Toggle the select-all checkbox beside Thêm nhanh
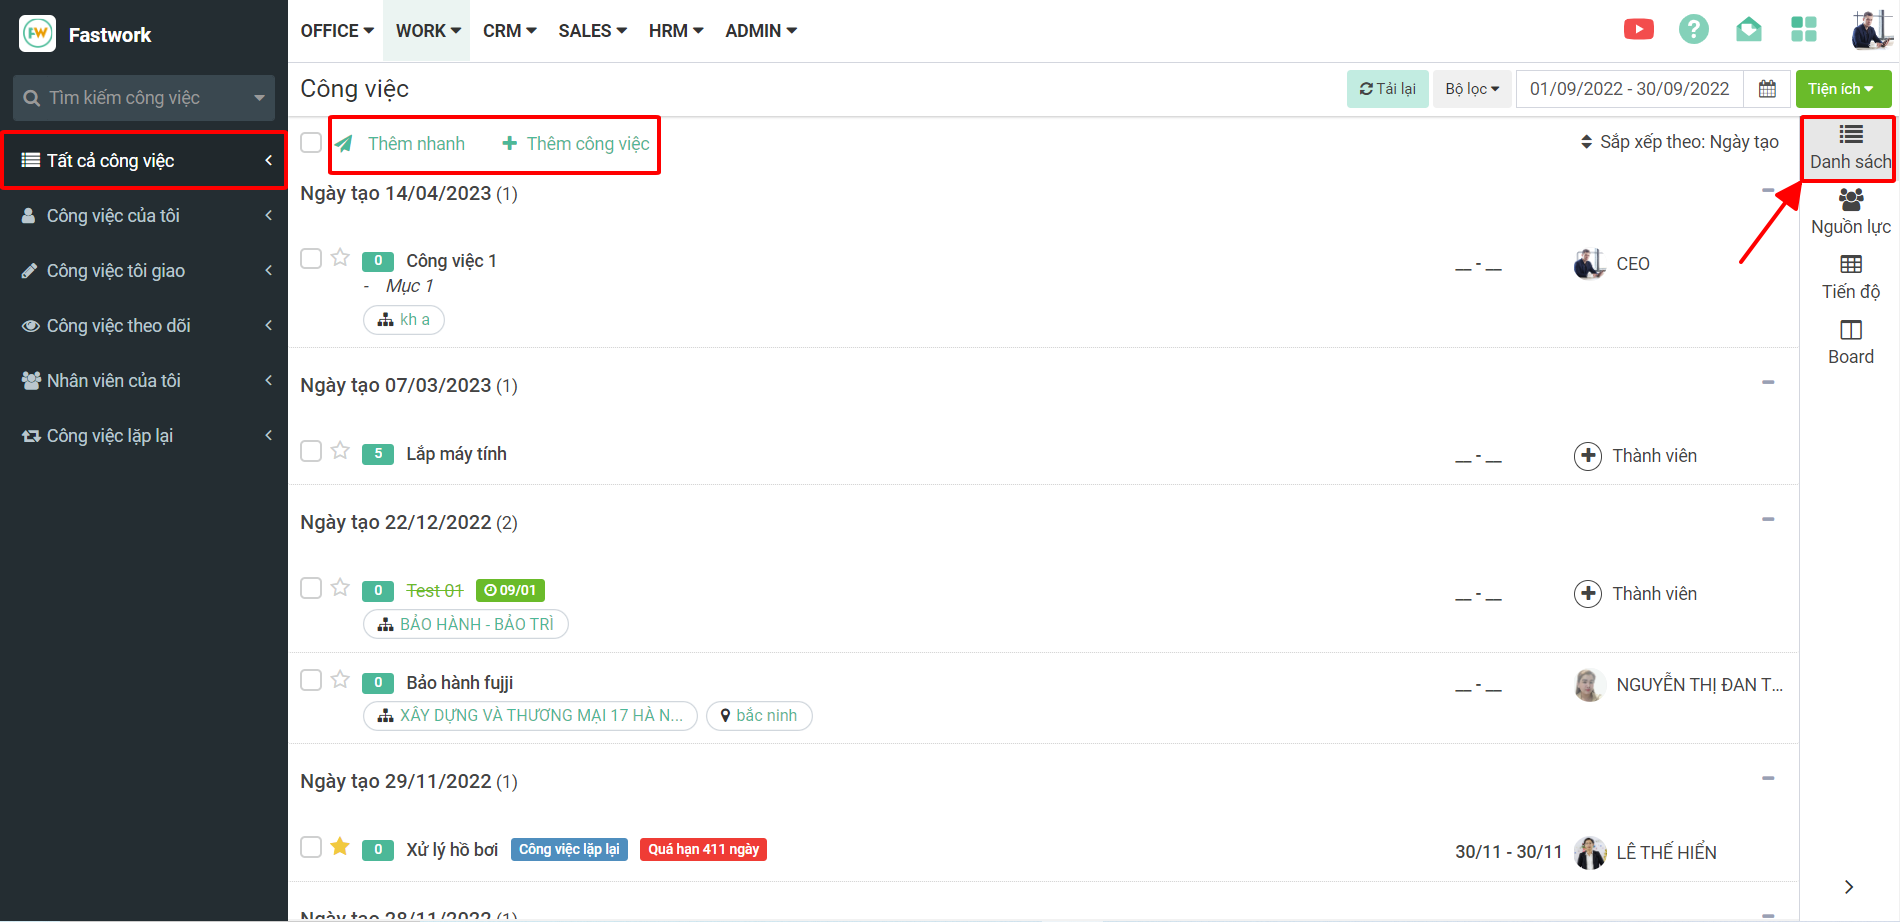The width and height of the screenshot is (1900, 922). pyautogui.click(x=311, y=142)
